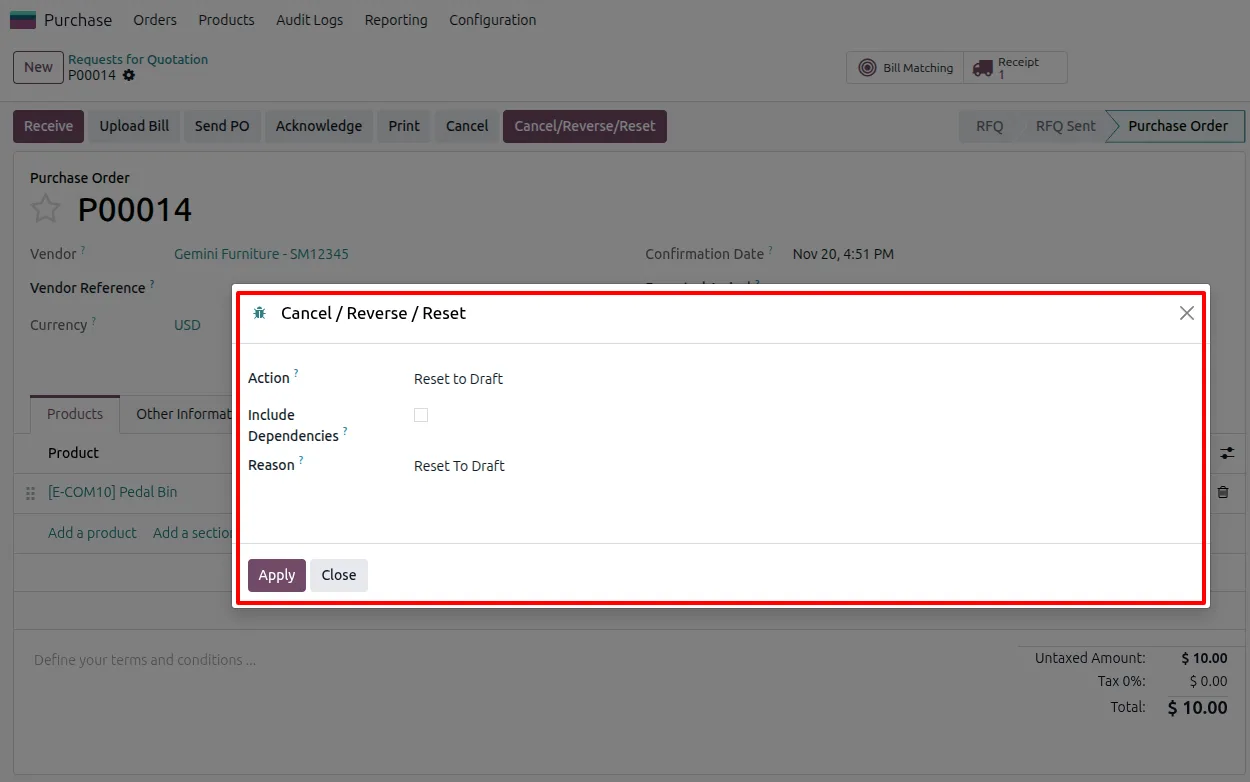Grab the Pedal Bin row drag handle
The height and width of the screenshot is (782, 1250).
click(30, 492)
